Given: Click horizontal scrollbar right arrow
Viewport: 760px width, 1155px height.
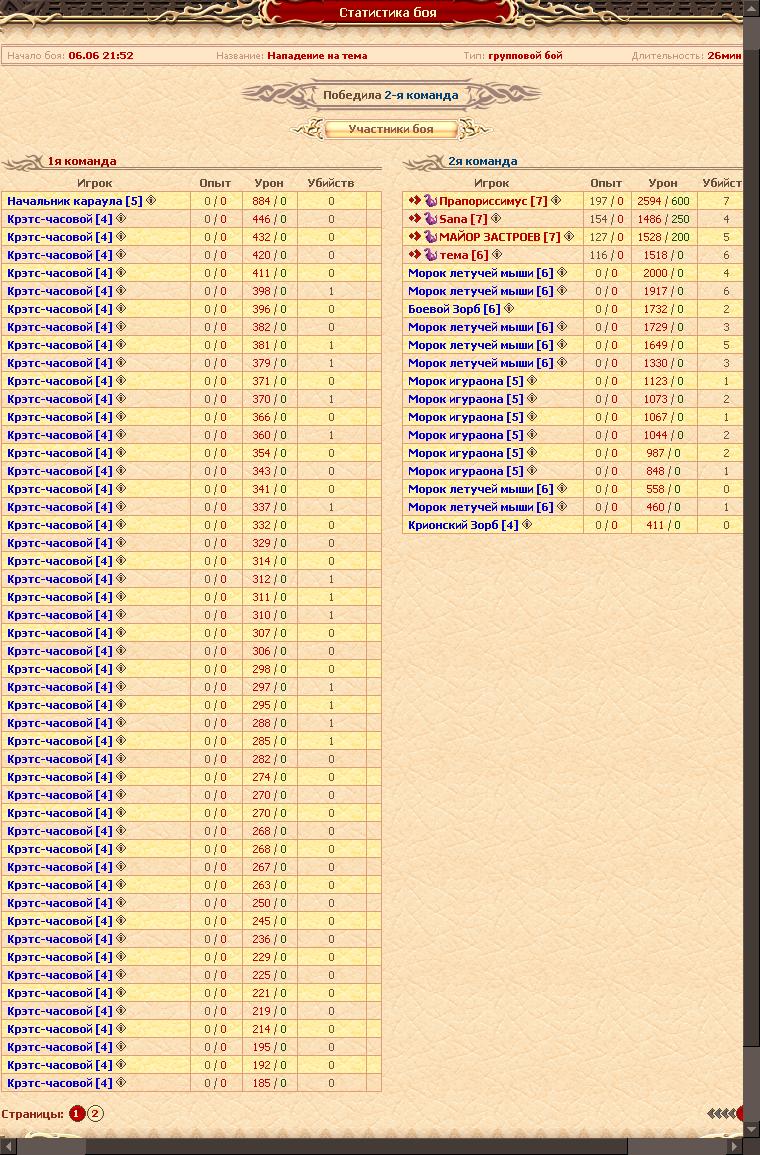Looking at the screenshot, I should [x=735, y=1147].
